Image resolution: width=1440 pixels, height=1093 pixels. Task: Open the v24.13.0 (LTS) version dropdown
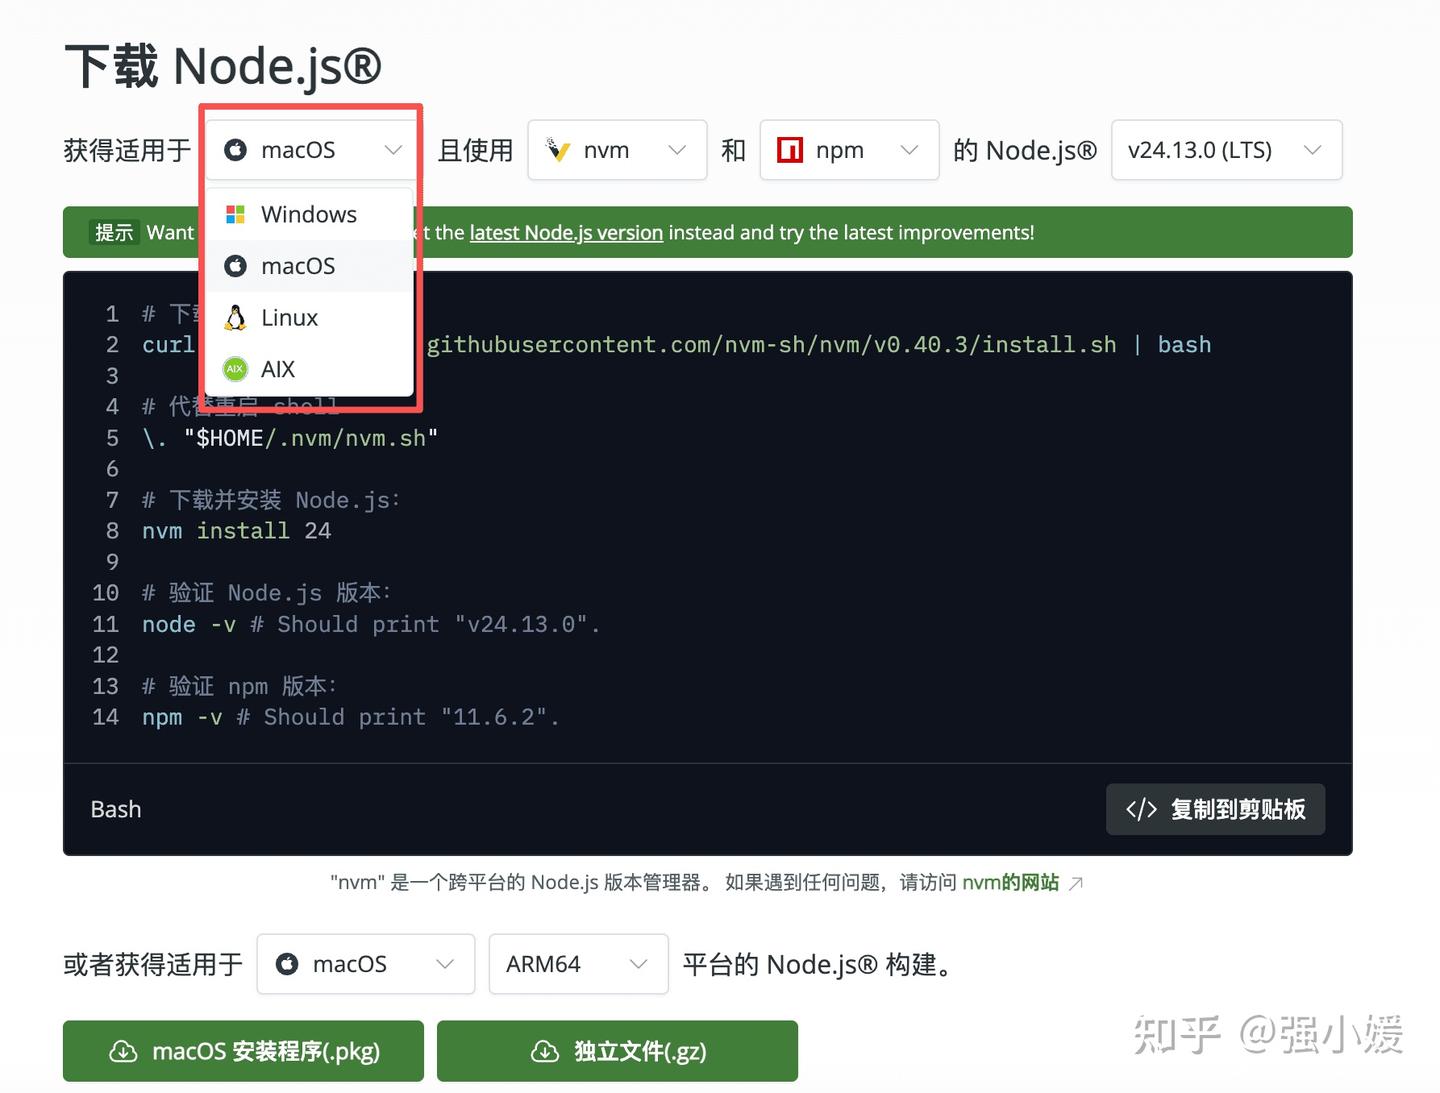(1226, 150)
